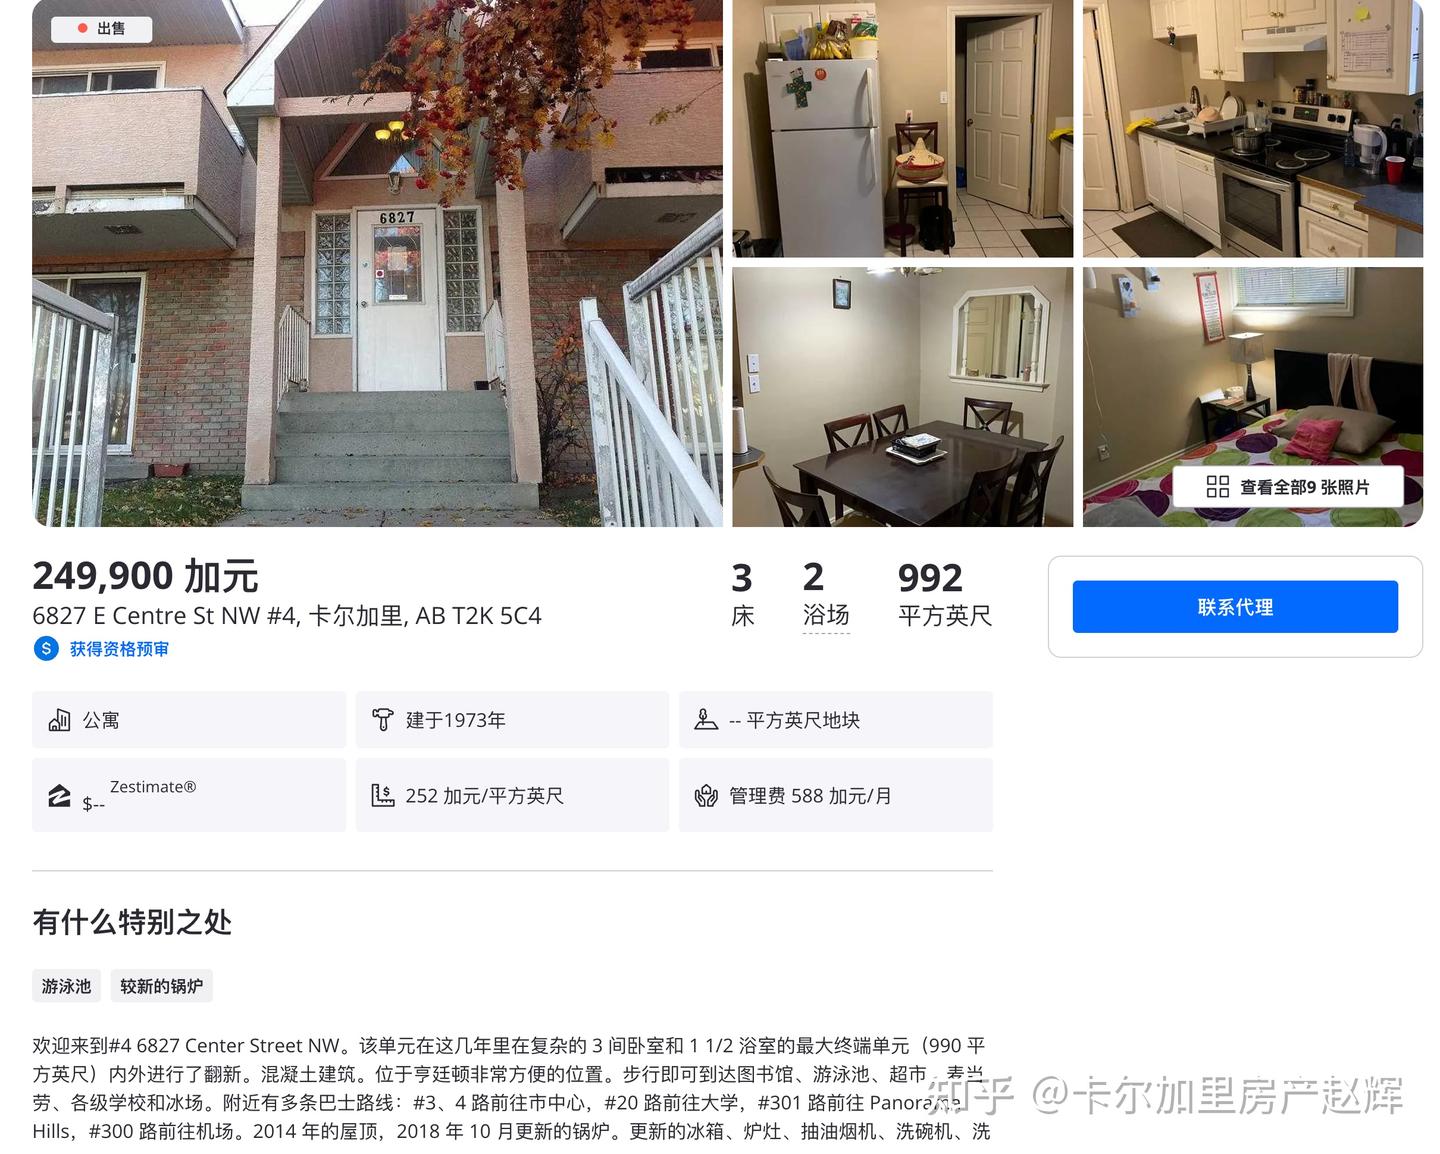Click the 管理费 588 加元/月 info tile
Screen dimensions: 1440x1154
click(836, 795)
